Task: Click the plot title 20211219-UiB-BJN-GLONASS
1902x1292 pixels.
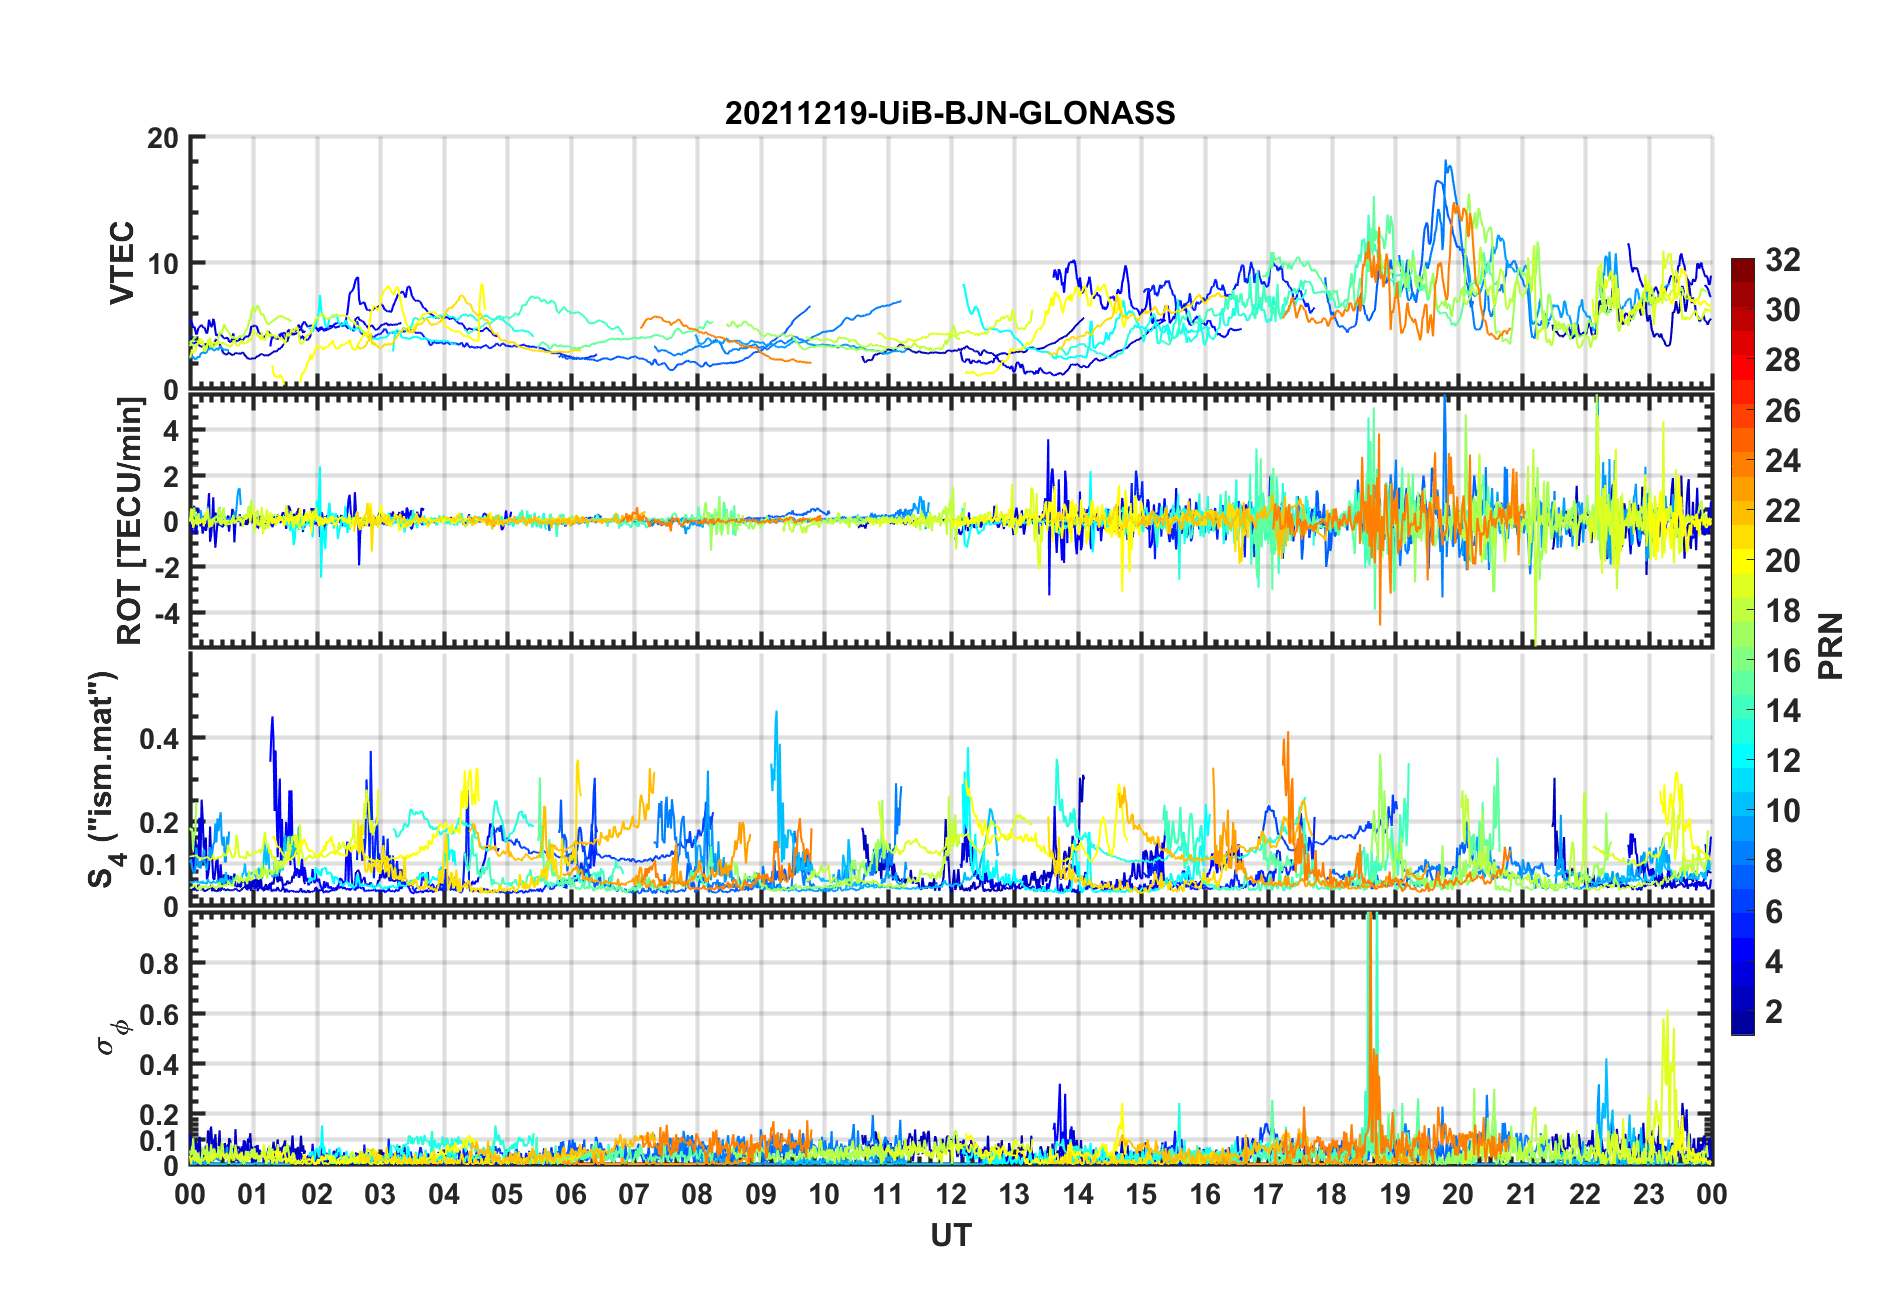Action: (x=950, y=113)
